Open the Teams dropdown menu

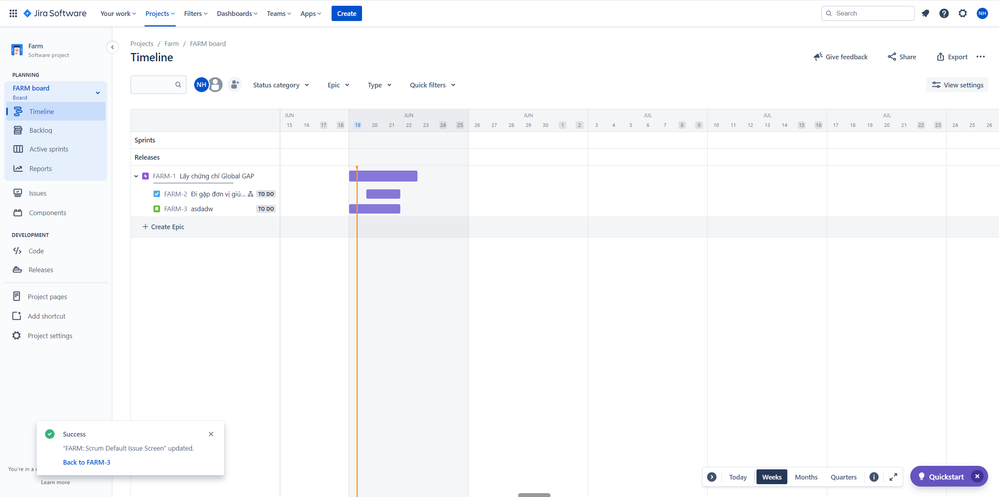(x=279, y=13)
